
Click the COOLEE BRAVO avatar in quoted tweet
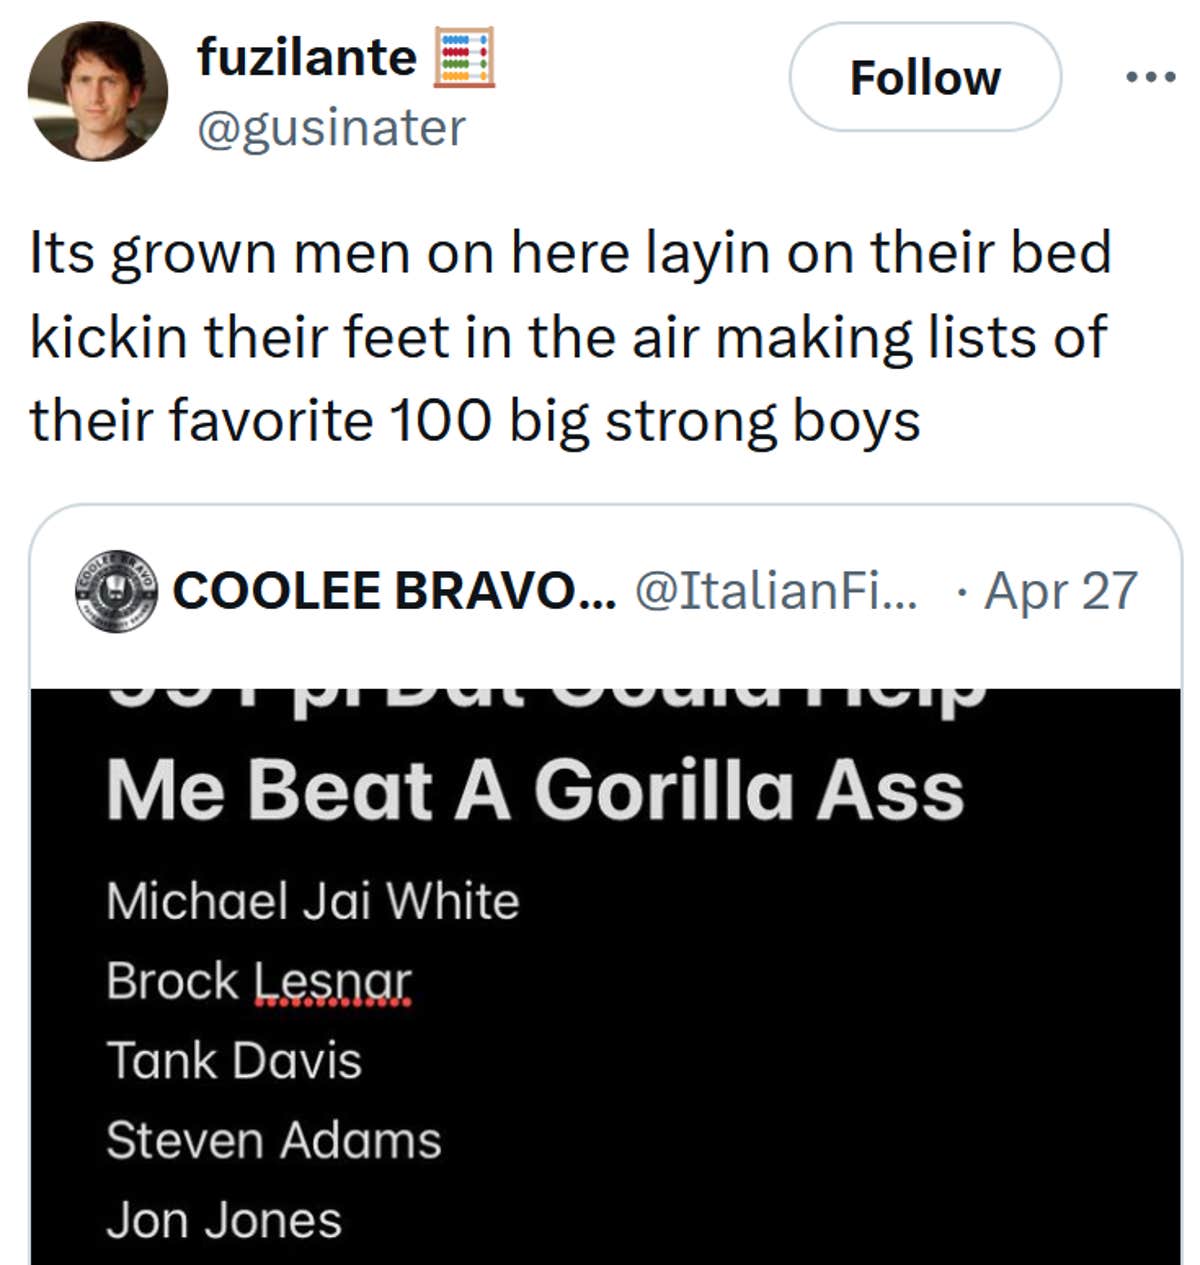pyautogui.click(x=115, y=590)
